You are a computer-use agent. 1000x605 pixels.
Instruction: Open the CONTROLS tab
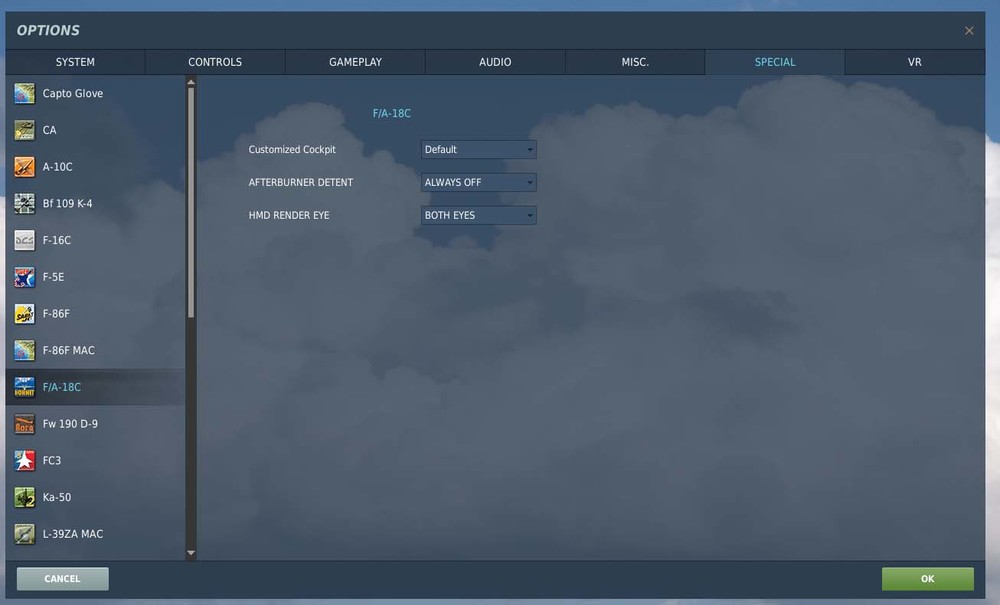pos(215,62)
